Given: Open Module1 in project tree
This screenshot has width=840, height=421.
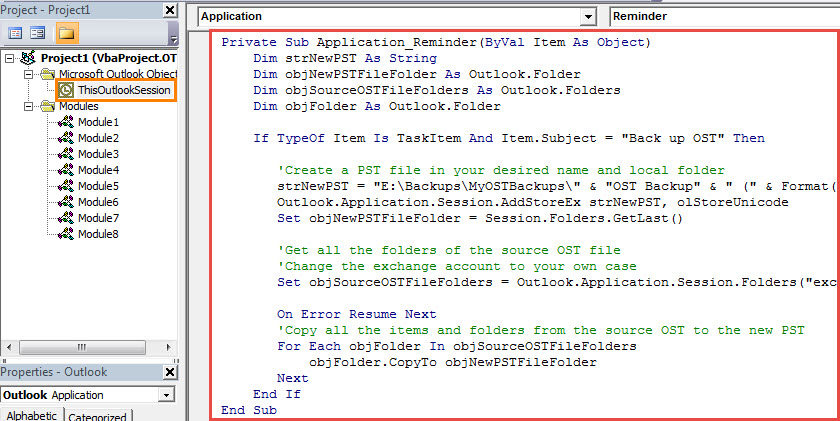Looking at the screenshot, I should pyautogui.click(x=98, y=122).
